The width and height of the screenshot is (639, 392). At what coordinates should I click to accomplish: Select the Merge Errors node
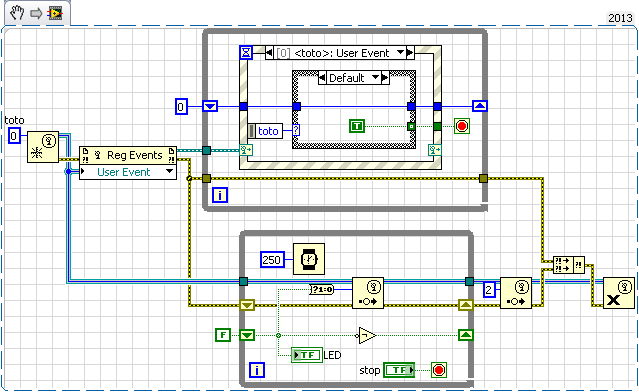(568, 265)
